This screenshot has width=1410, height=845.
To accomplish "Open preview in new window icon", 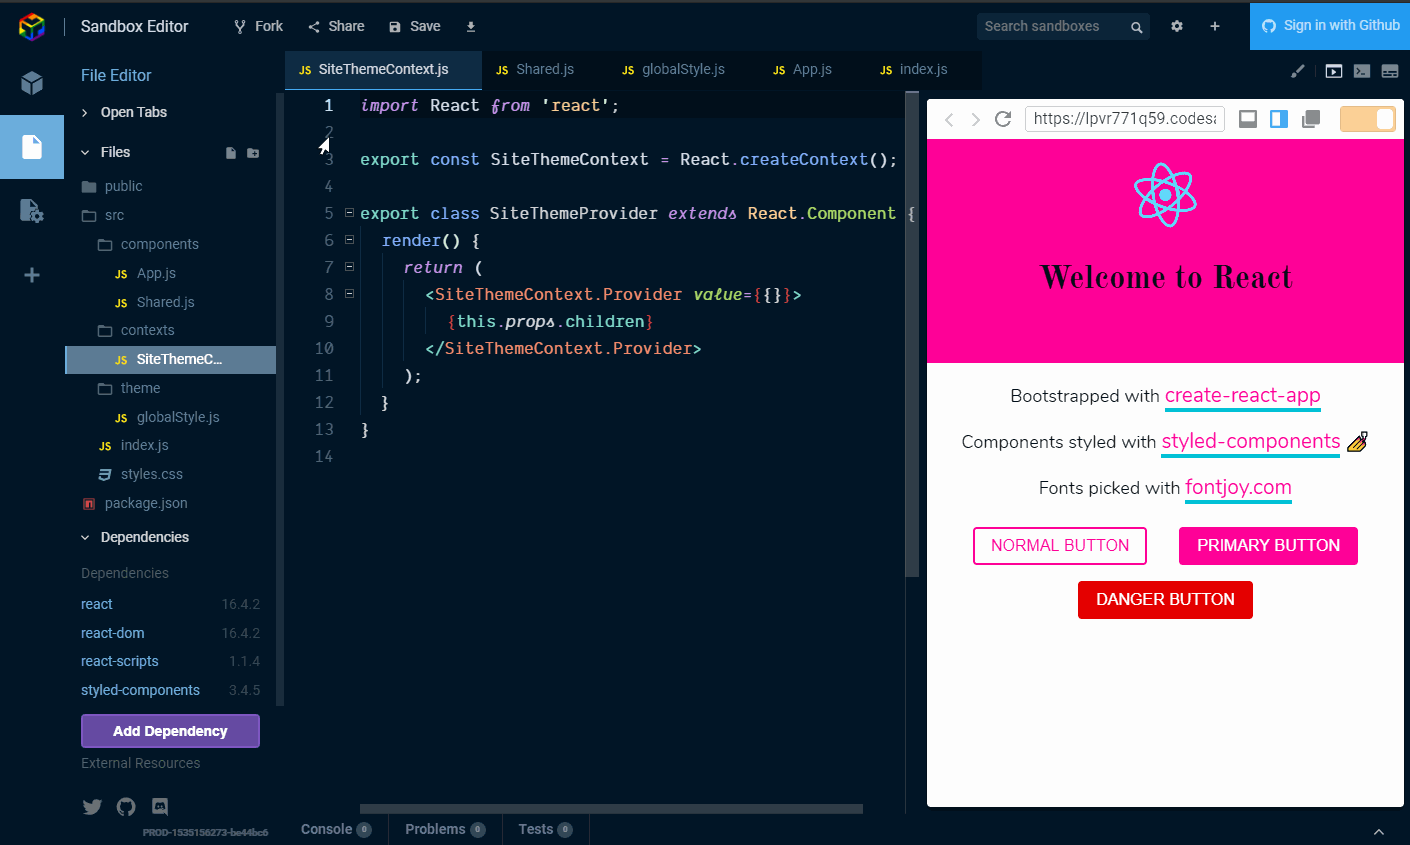I will [1311, 119].
